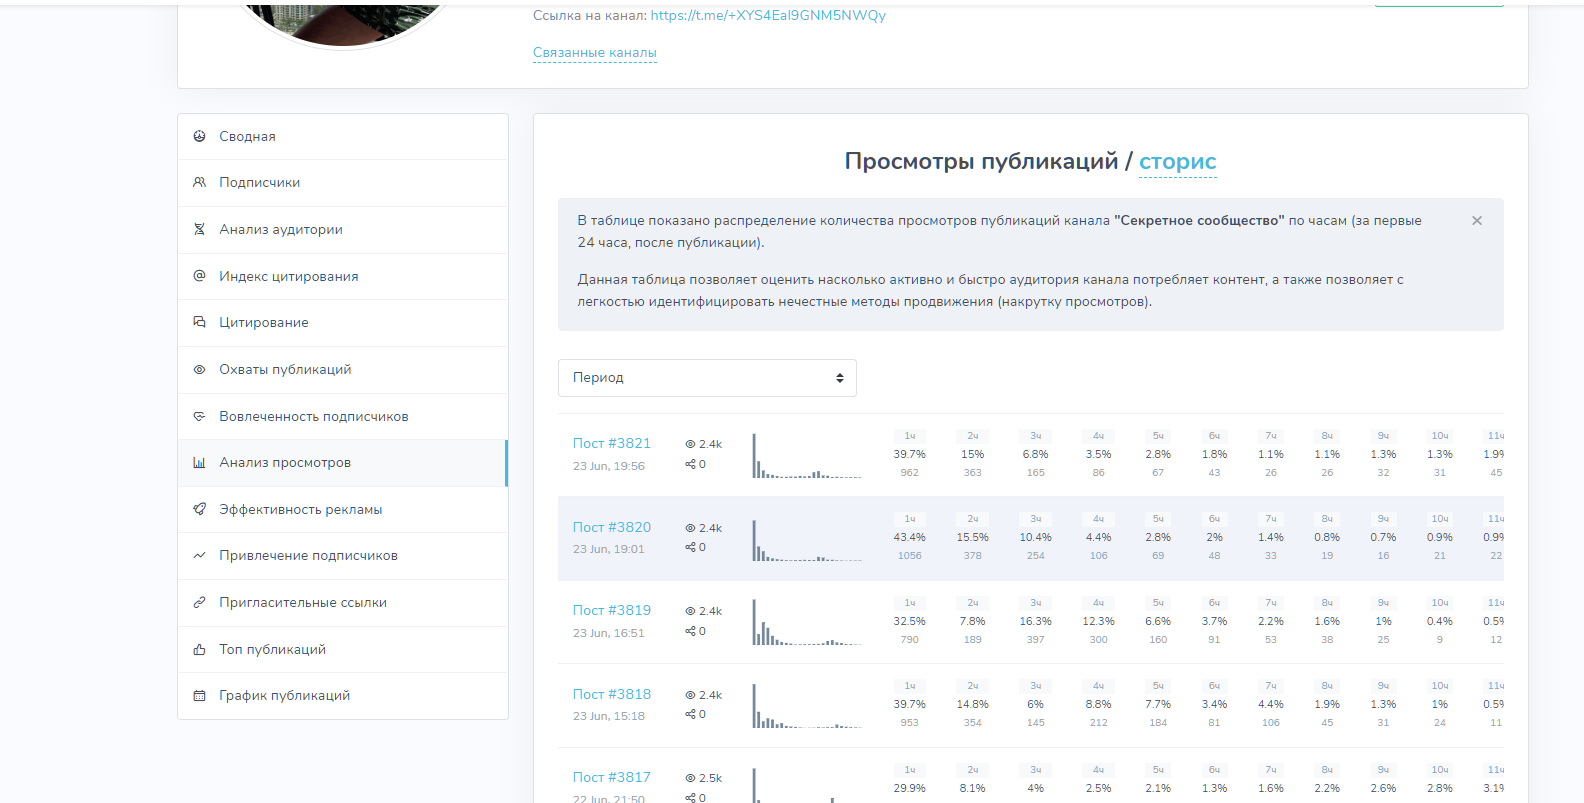Open Пост #3819 link
1584x803 pixels.
(612, 610)
